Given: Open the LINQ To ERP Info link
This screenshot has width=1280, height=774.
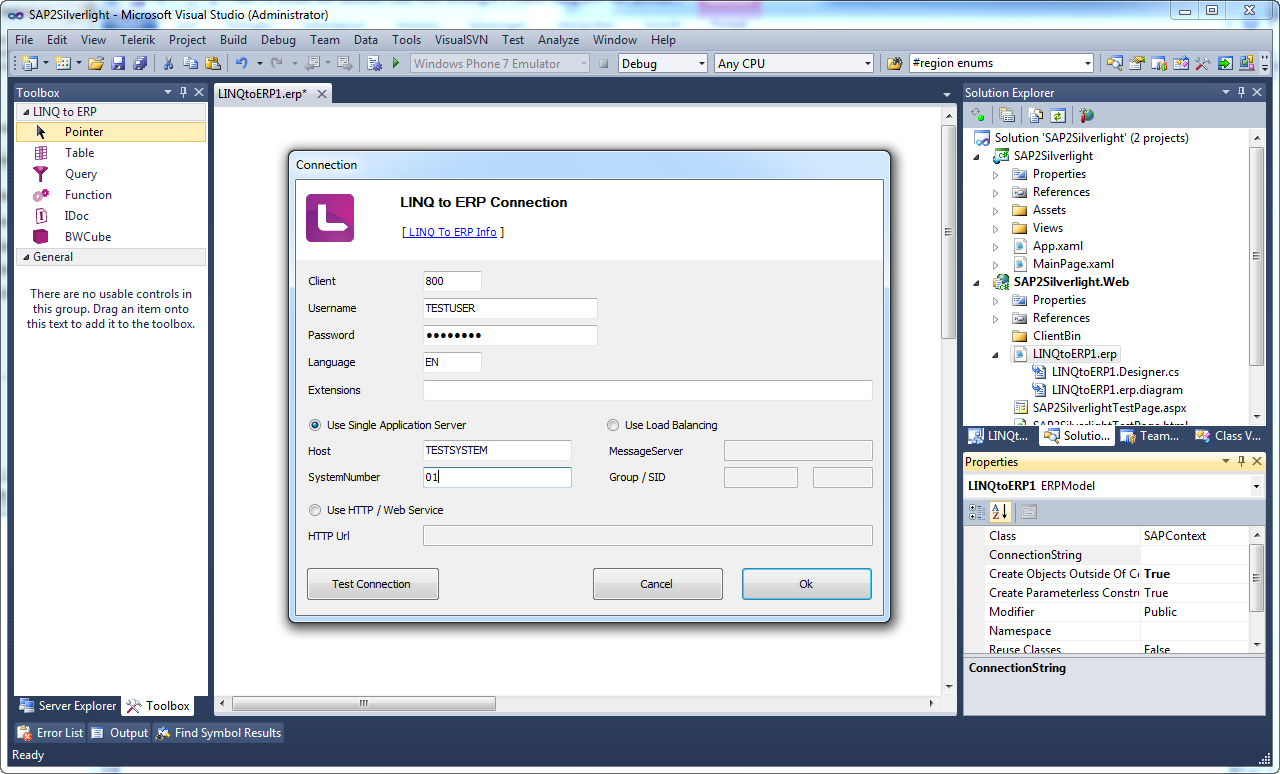Looking at the screenshot, I should coord(452,232).
